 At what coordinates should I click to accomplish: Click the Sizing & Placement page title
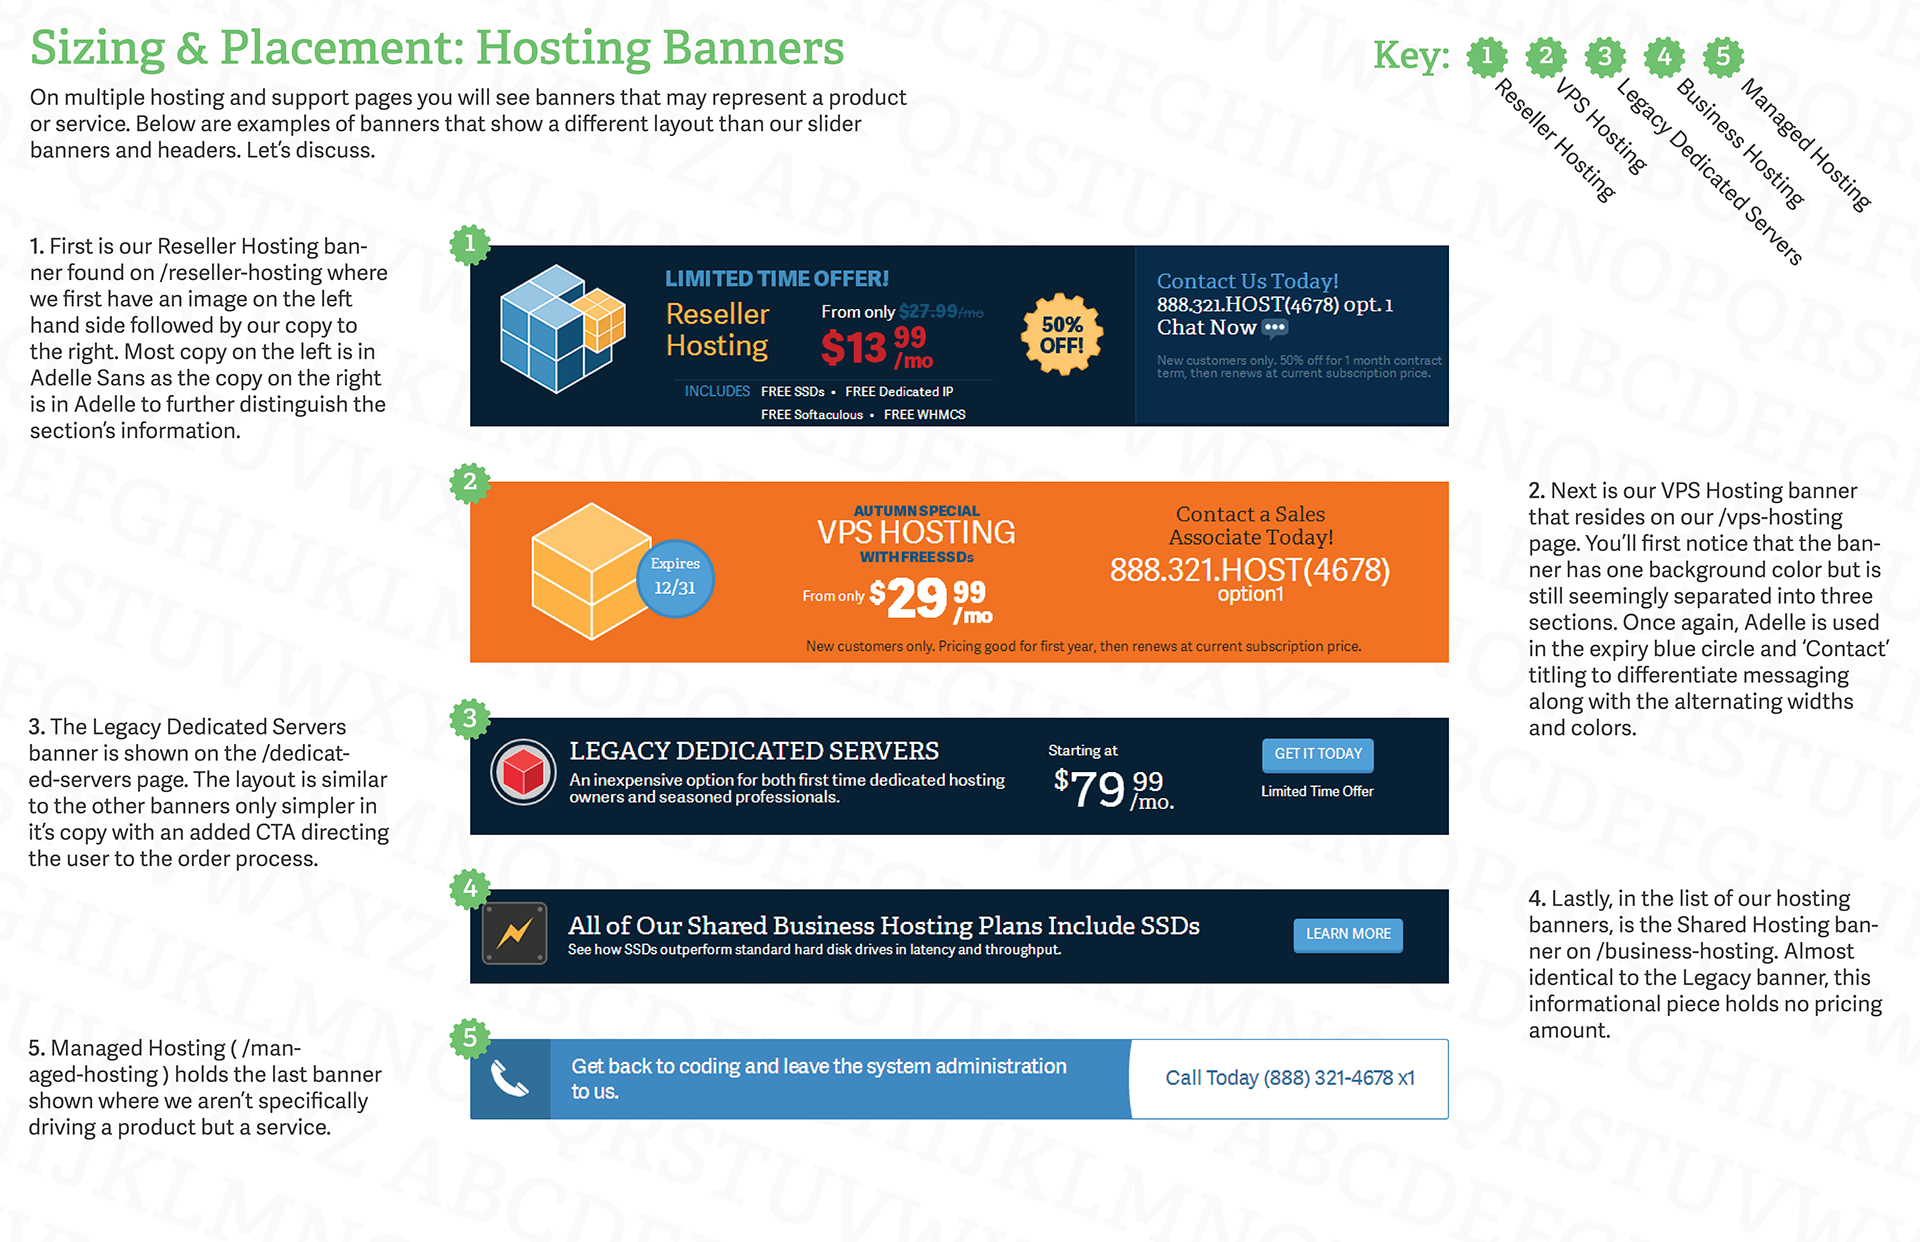pos(437,48)
